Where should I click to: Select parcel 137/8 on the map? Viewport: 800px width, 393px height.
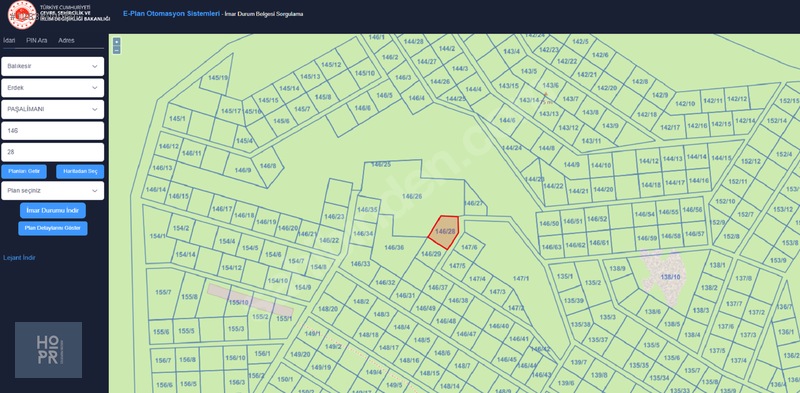pos(743,278)
